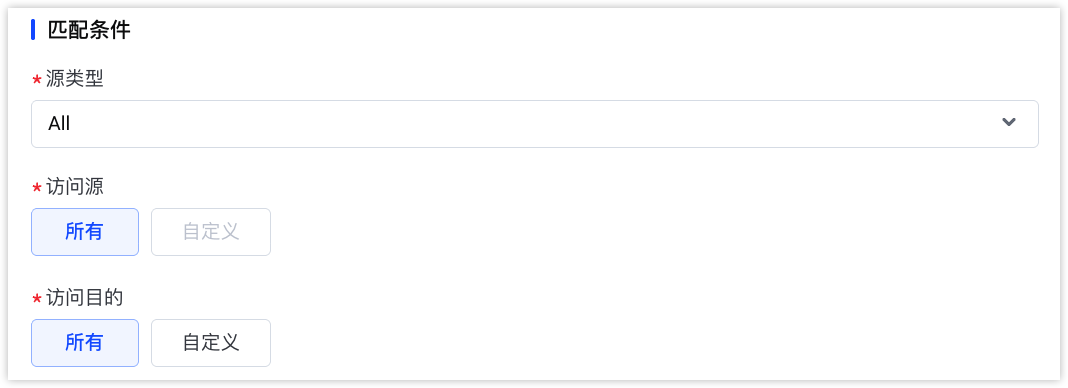Choose the greyed-out 自定义 option under 访问源
The width and height of the screenshot is (1068, 388).
click(211, 232)
